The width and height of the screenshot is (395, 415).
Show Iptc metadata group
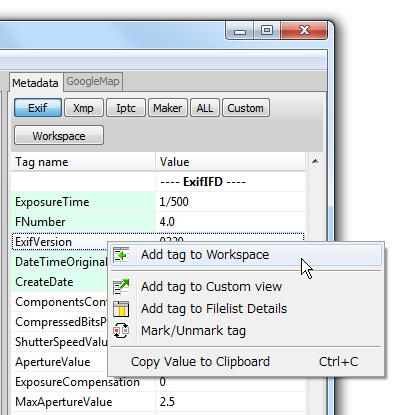click(x=126, y=108)
